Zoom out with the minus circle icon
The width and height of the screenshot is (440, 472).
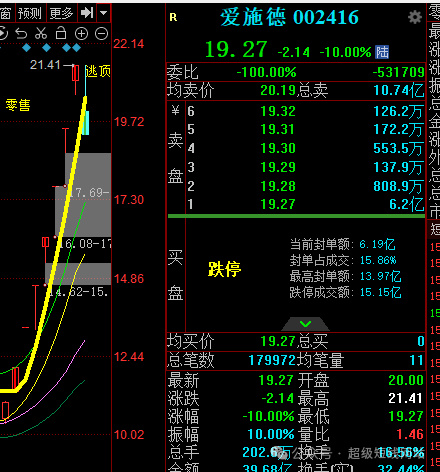pyautogui.click(x=101, y=34)
